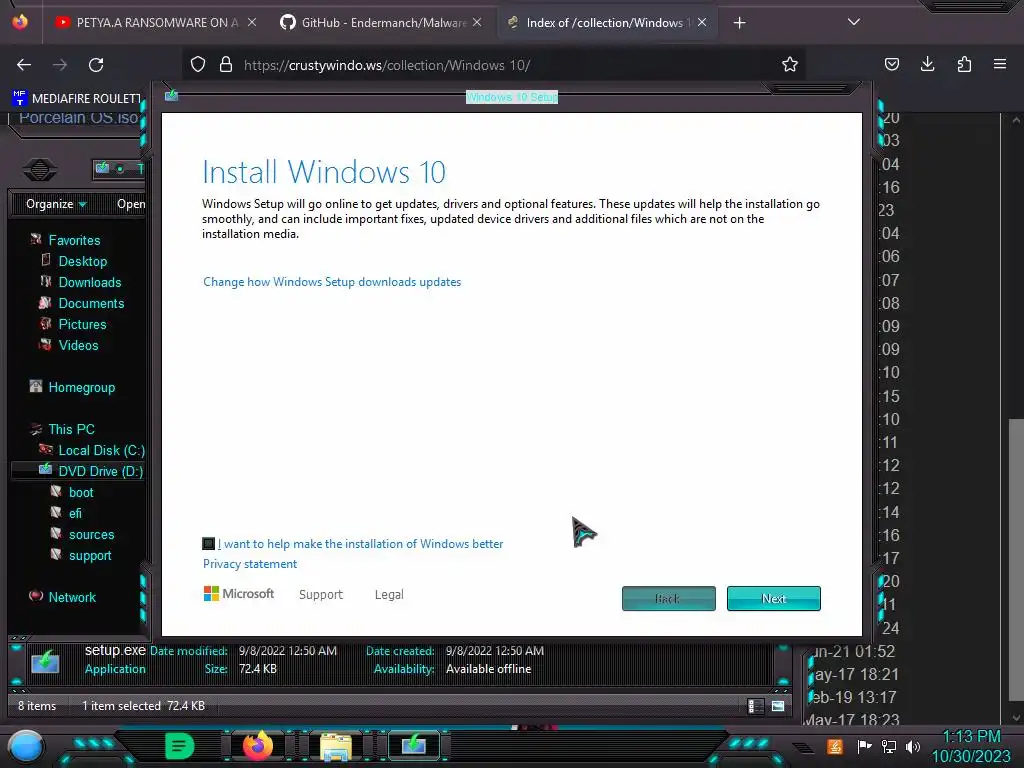
Task: Select Documents in Explorer navigation pane
Action: pos(91,303)
